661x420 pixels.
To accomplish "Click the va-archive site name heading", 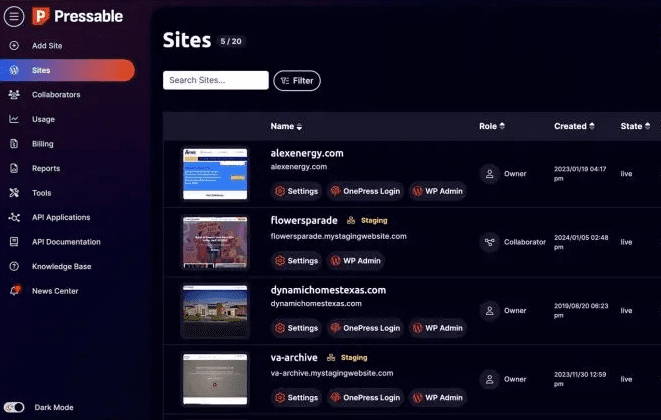I will pos(294,357).
